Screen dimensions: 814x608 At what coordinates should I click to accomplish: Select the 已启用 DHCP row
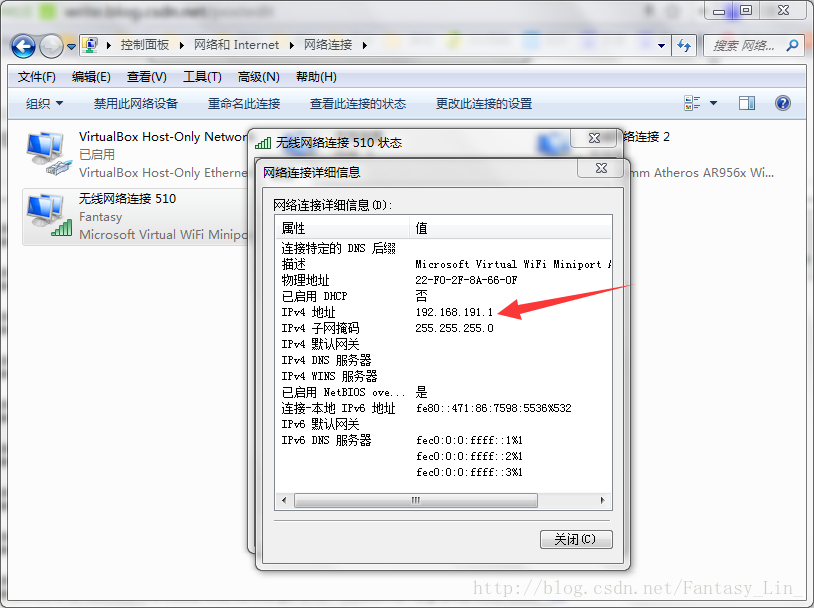444,296
